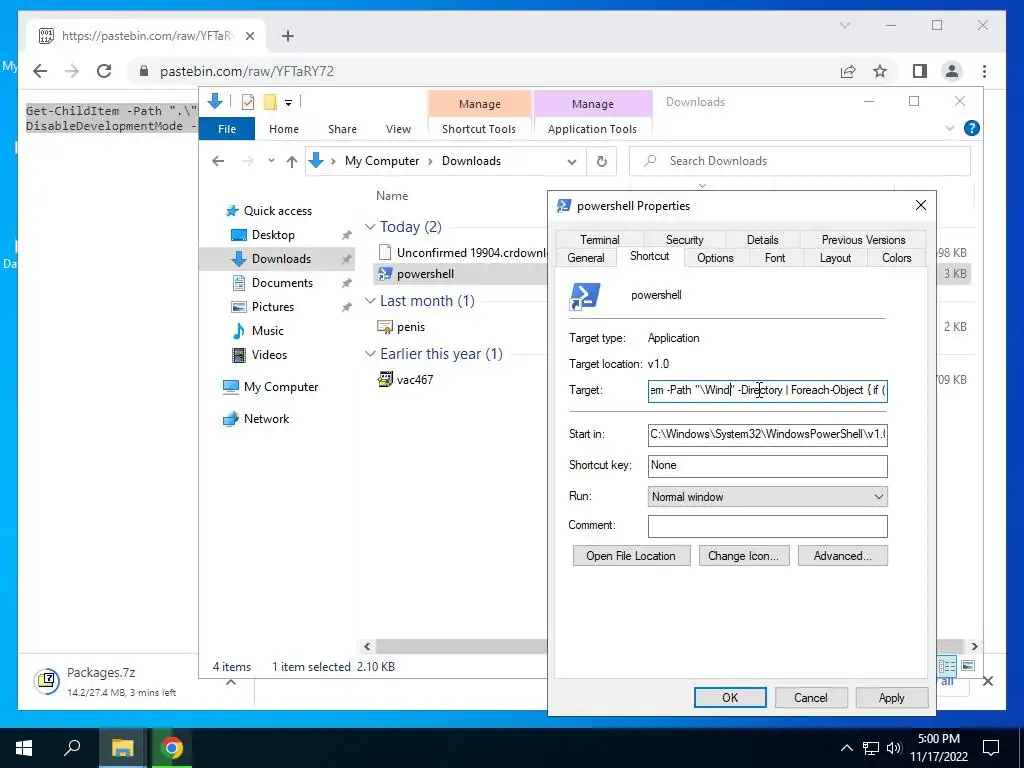Open Explorer Help icon
This screenshot has height=768, width=1024.
(972, 128)
